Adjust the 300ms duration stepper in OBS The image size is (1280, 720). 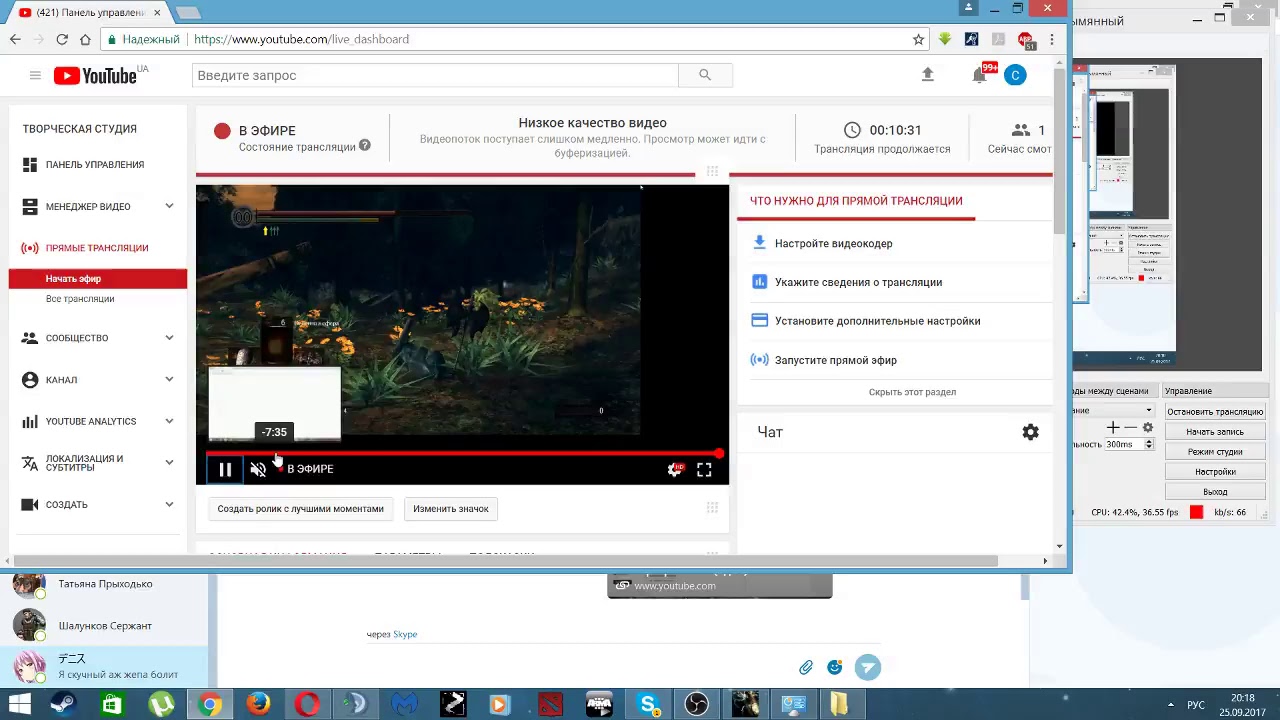click(1148, 444)
